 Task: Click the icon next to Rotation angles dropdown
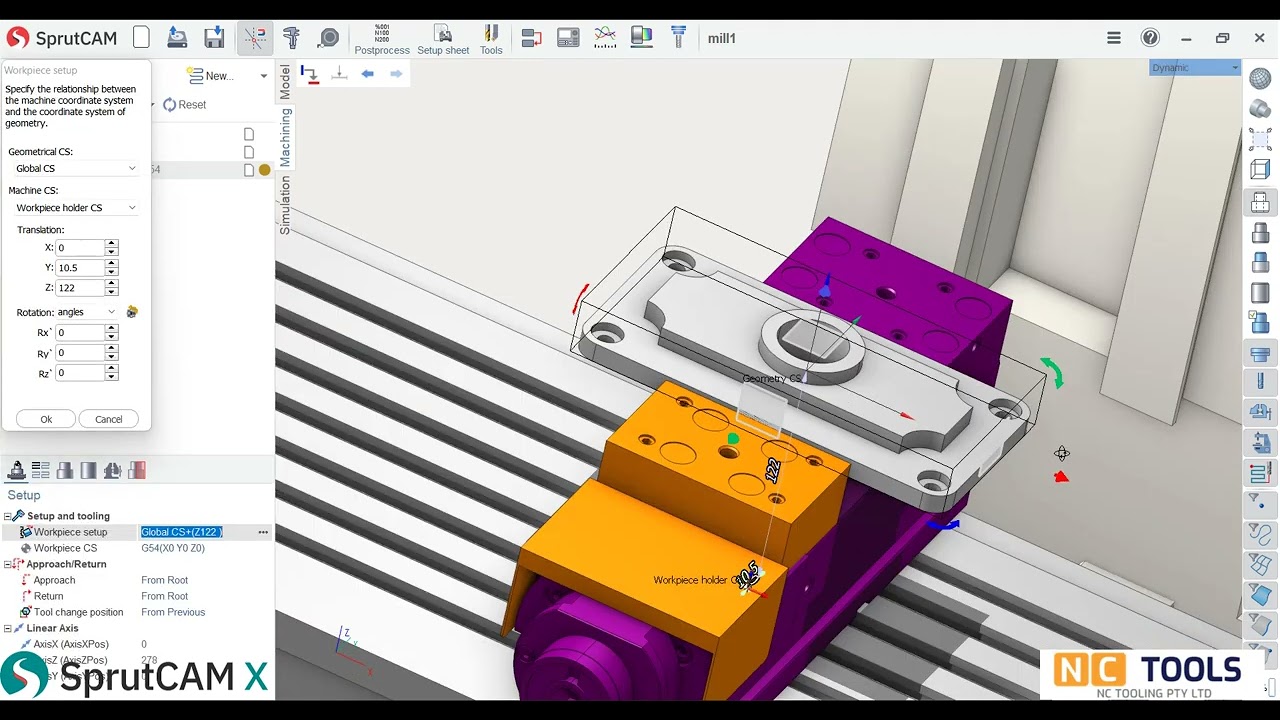click(131, 312)
